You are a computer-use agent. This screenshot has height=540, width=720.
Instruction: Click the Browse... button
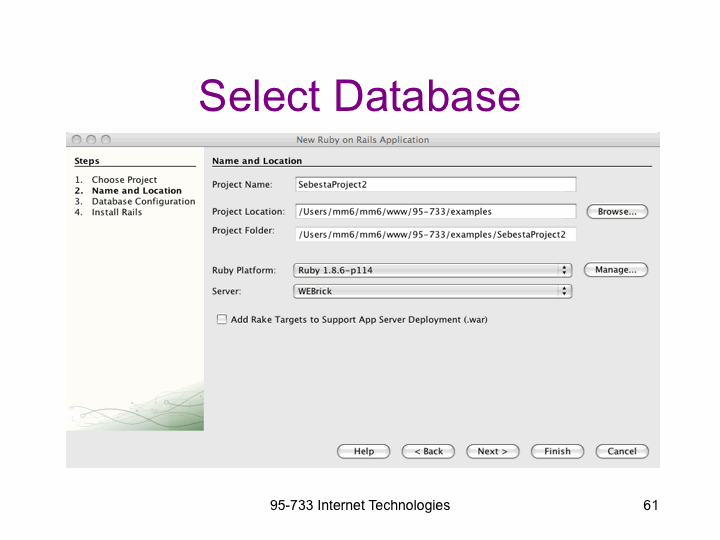(x=617, y=212)
